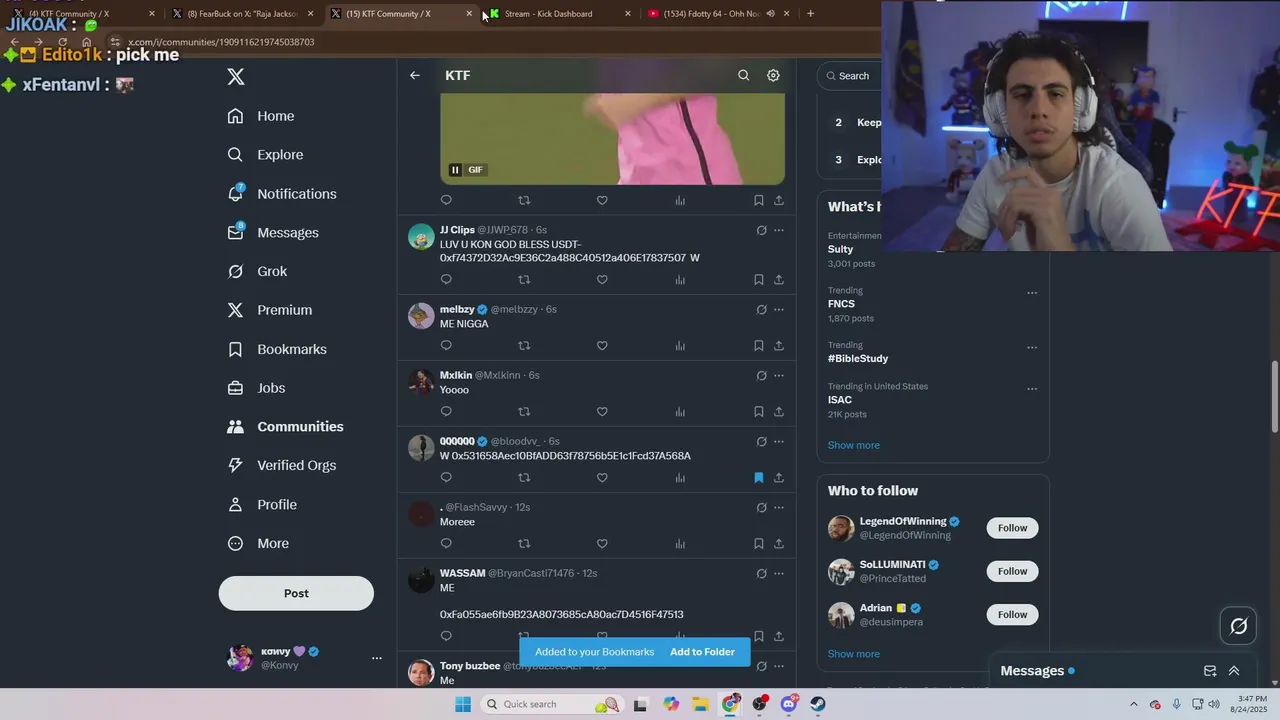Reply to melbzy's post
The height and width of the screenshot is (720, 1280).
point(446,346)
